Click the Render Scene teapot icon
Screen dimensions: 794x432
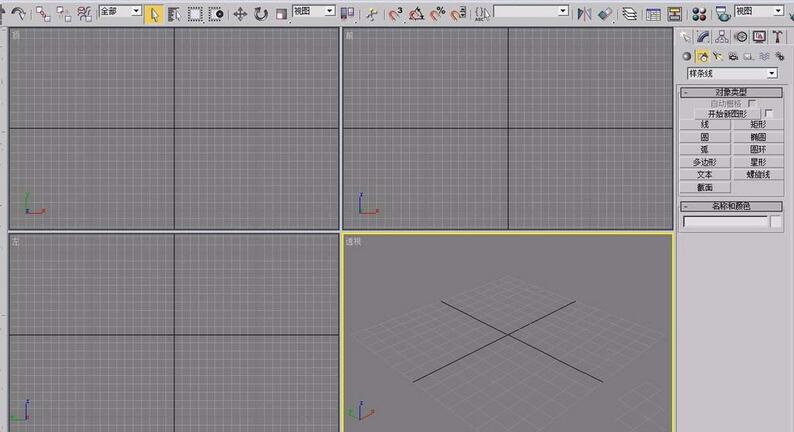(723, 15)
